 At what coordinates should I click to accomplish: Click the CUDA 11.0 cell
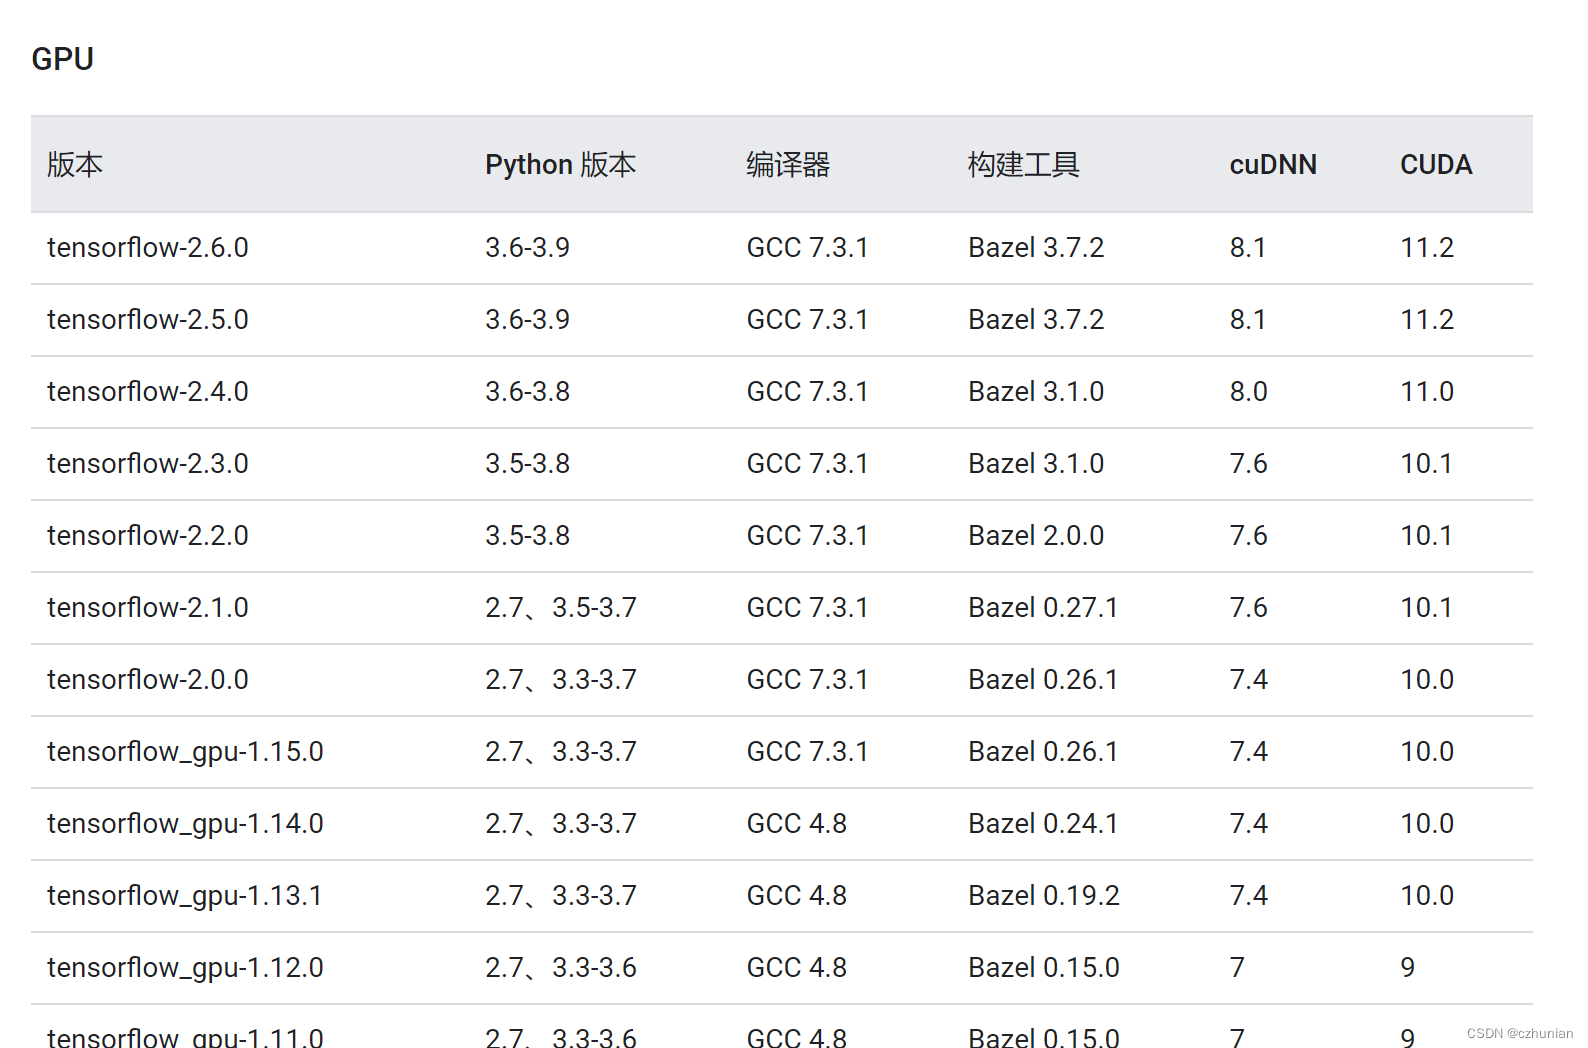[x=1427, y=391]
